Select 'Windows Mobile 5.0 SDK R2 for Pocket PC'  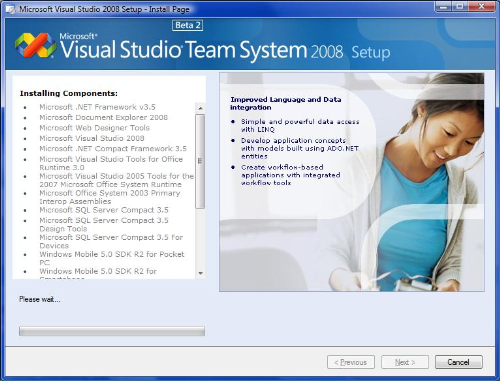(112, 258)
